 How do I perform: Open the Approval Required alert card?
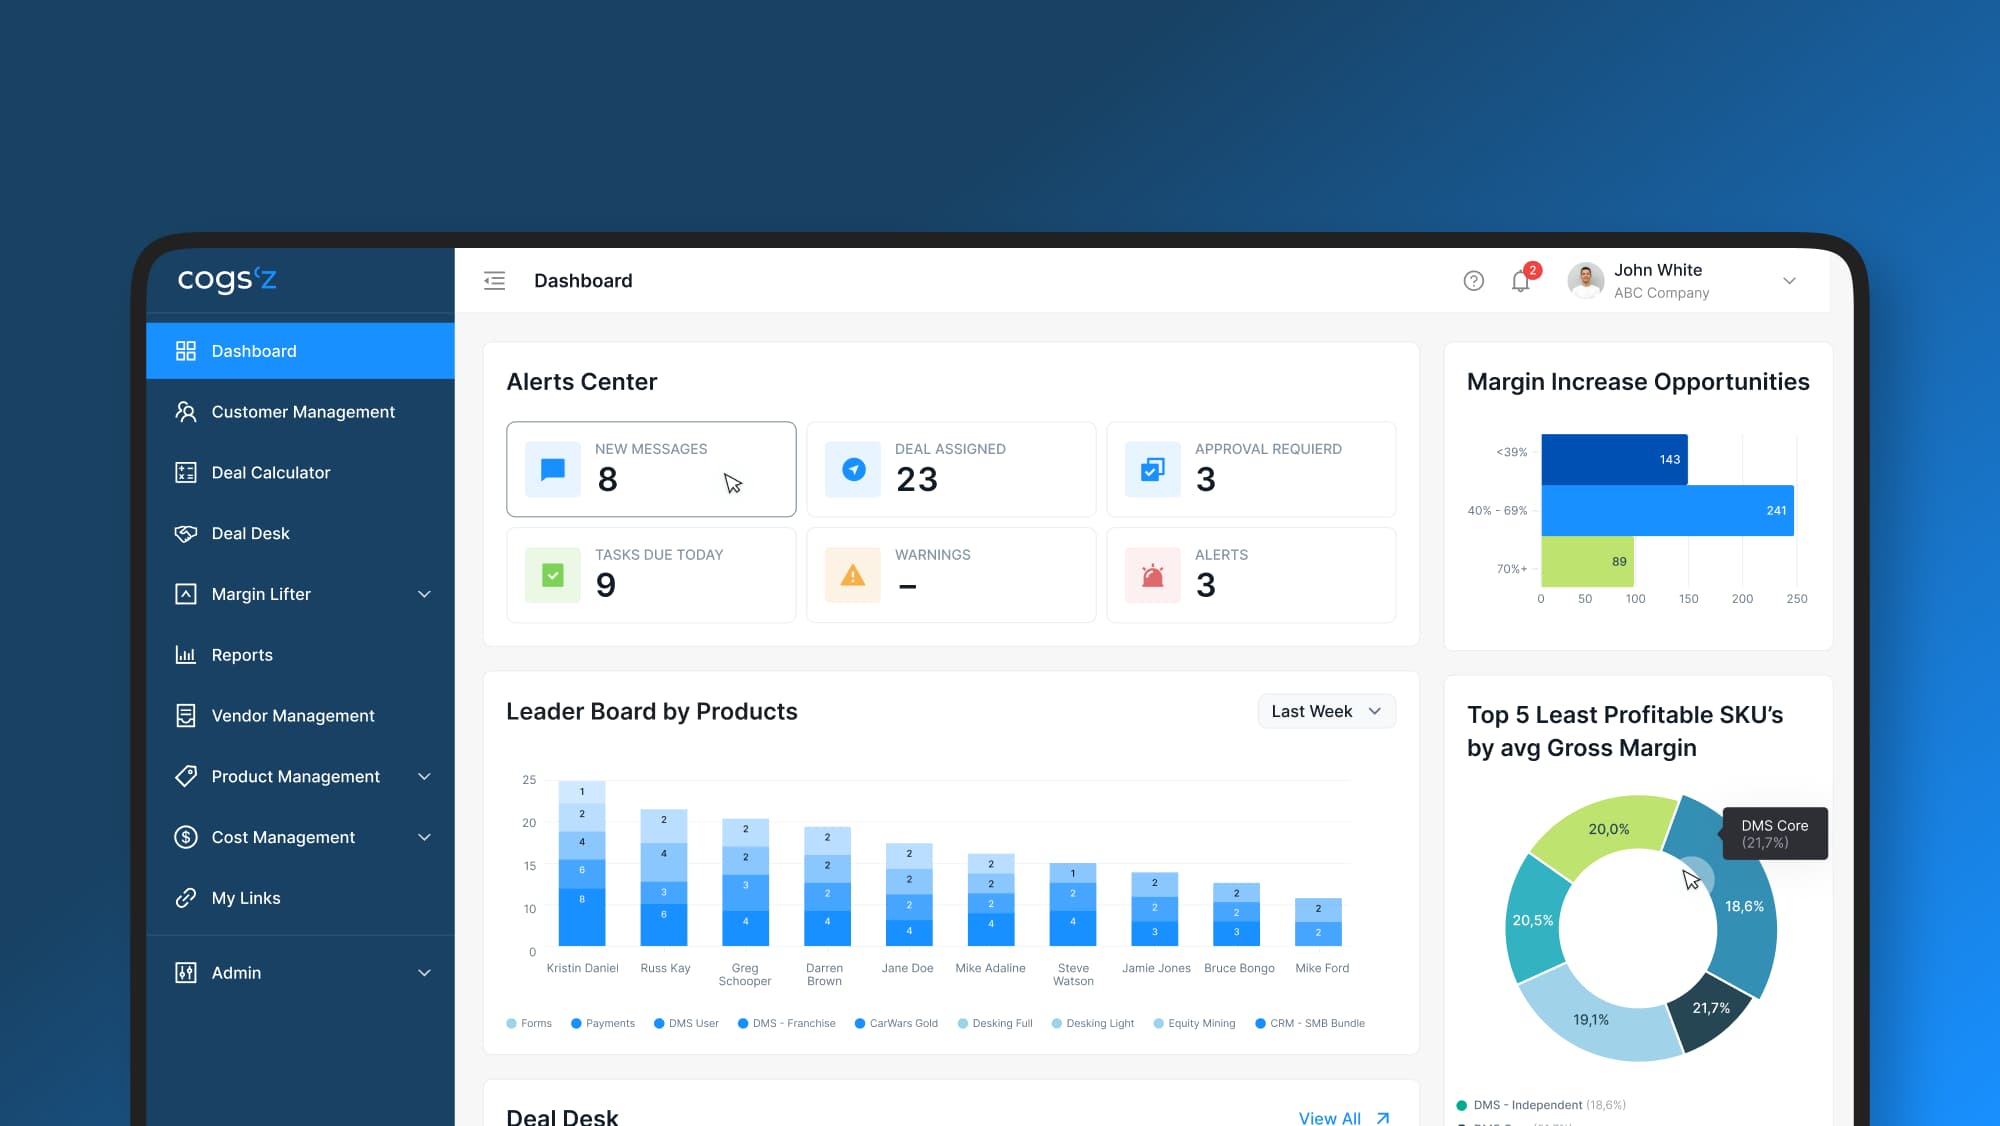[x=1251, y=469]
